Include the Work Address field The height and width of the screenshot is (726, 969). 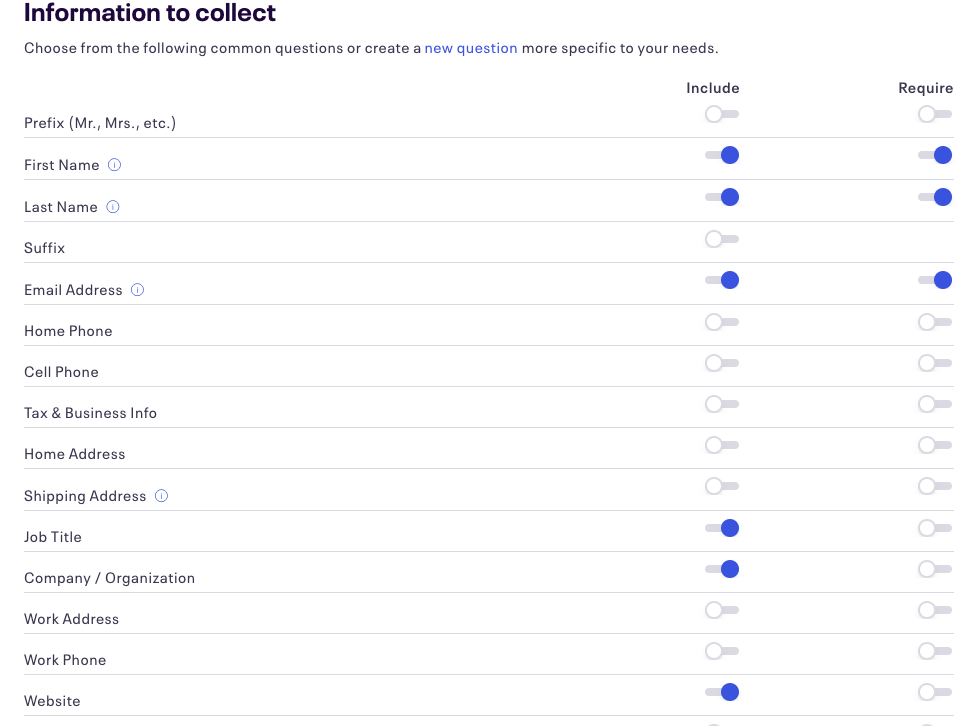tap(721, 610)
